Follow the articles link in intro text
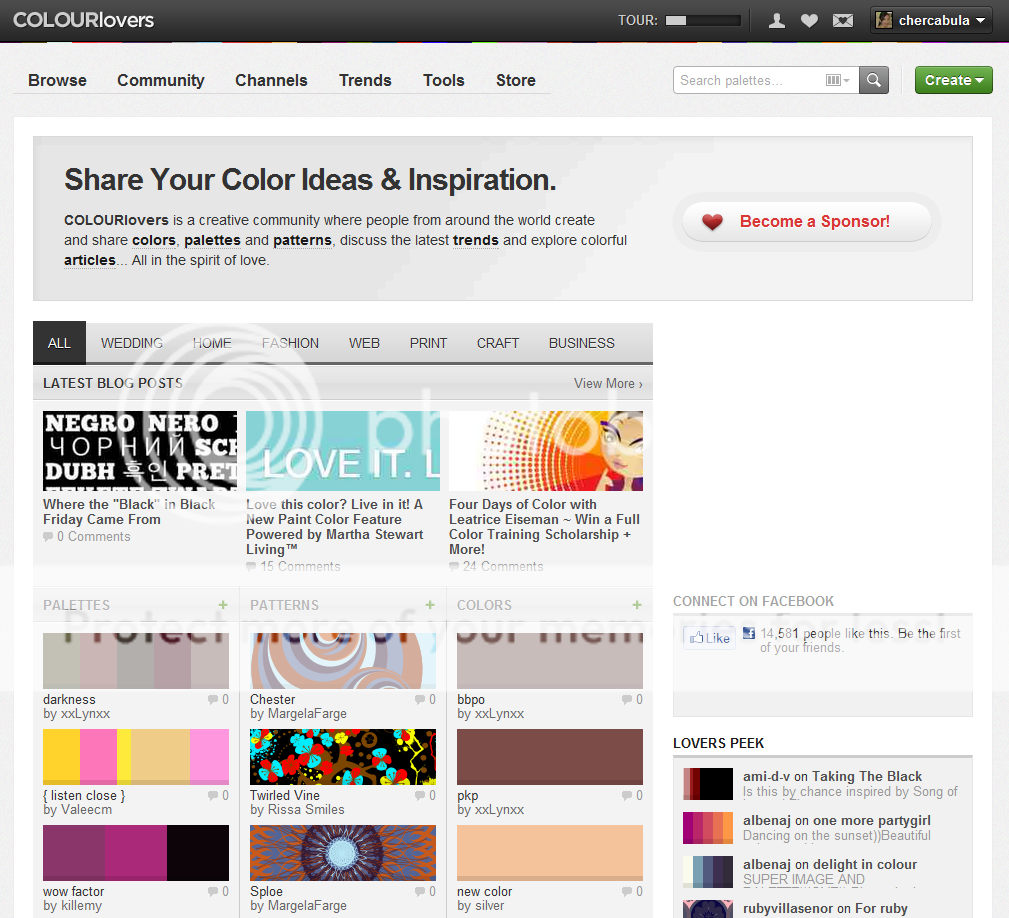The width and height of the screenshot is (1009, 918). tap(89, 261)
